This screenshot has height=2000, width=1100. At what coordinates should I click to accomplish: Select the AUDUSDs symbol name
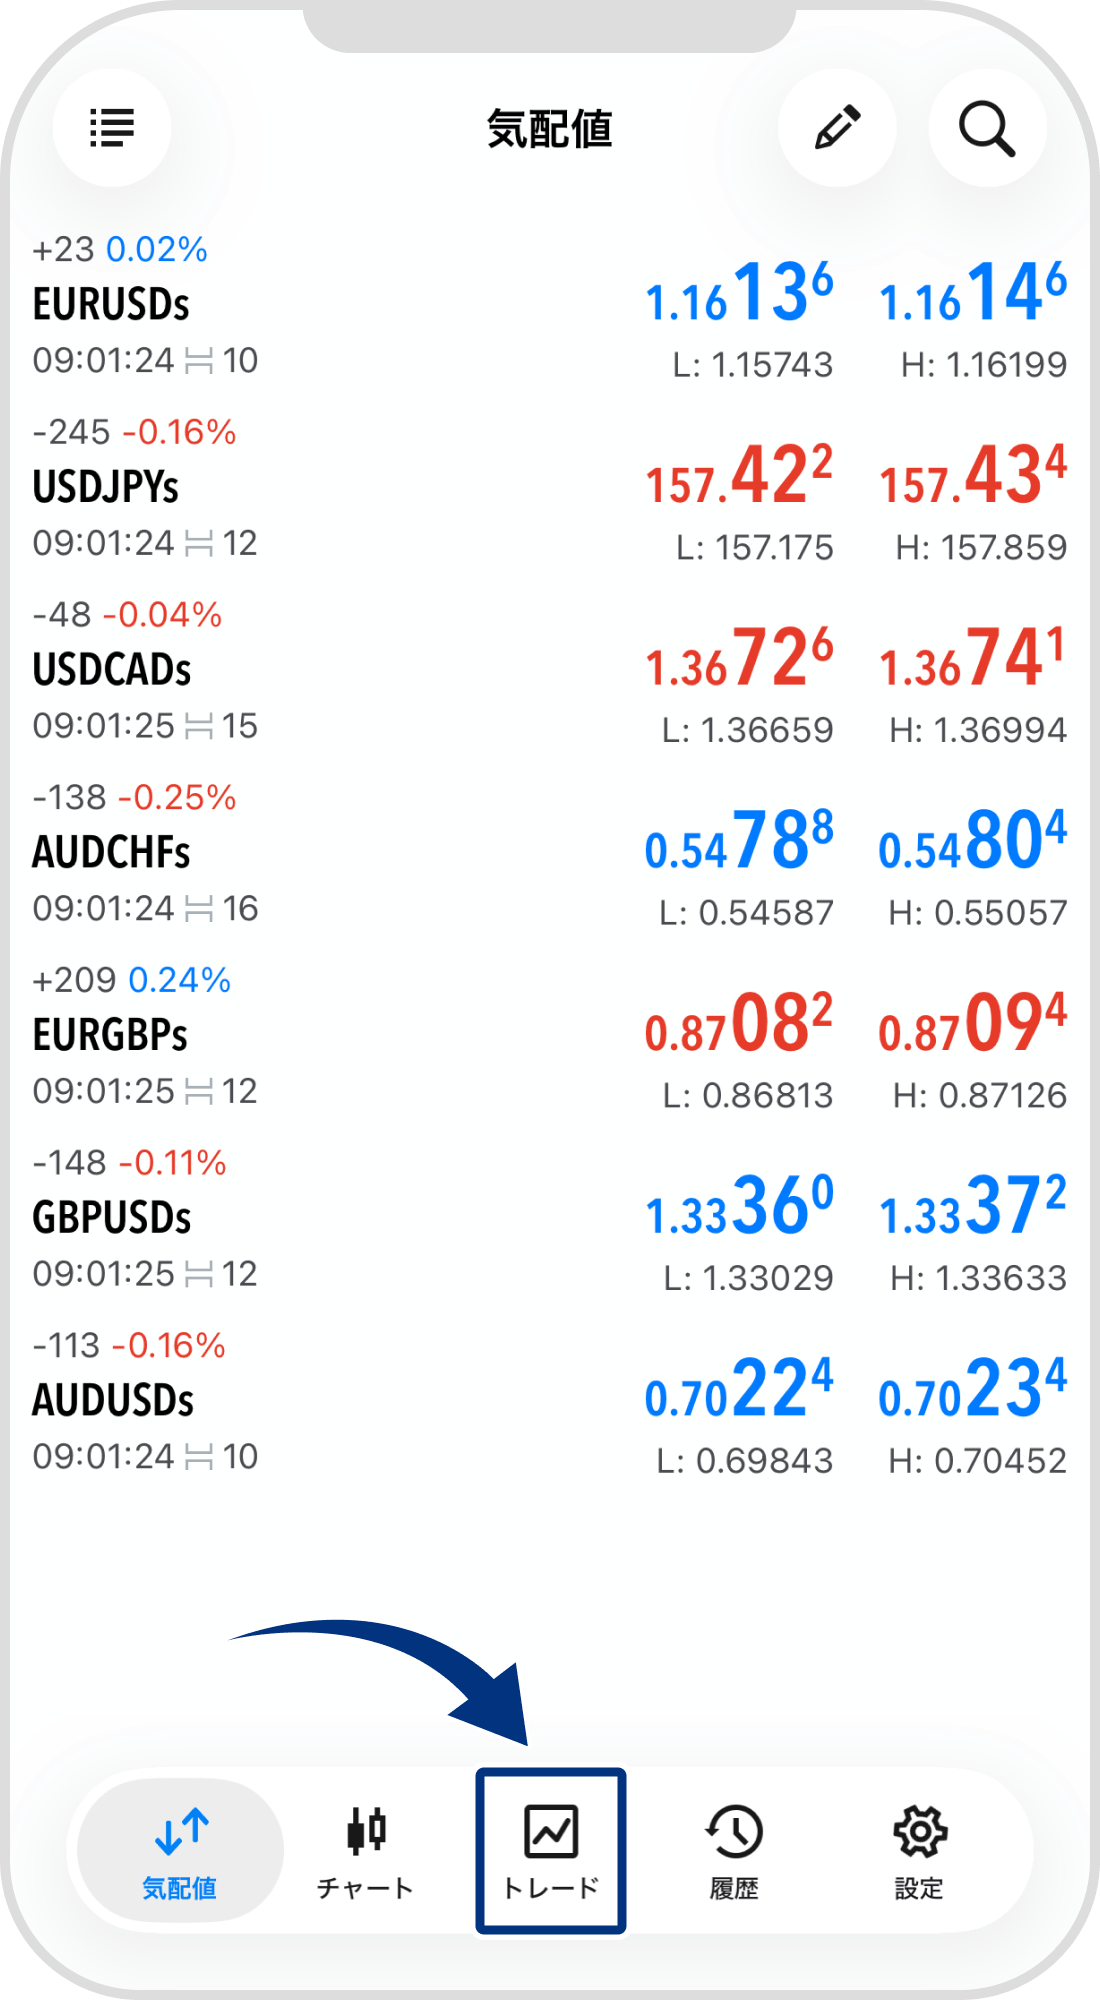coord(113,1401)
